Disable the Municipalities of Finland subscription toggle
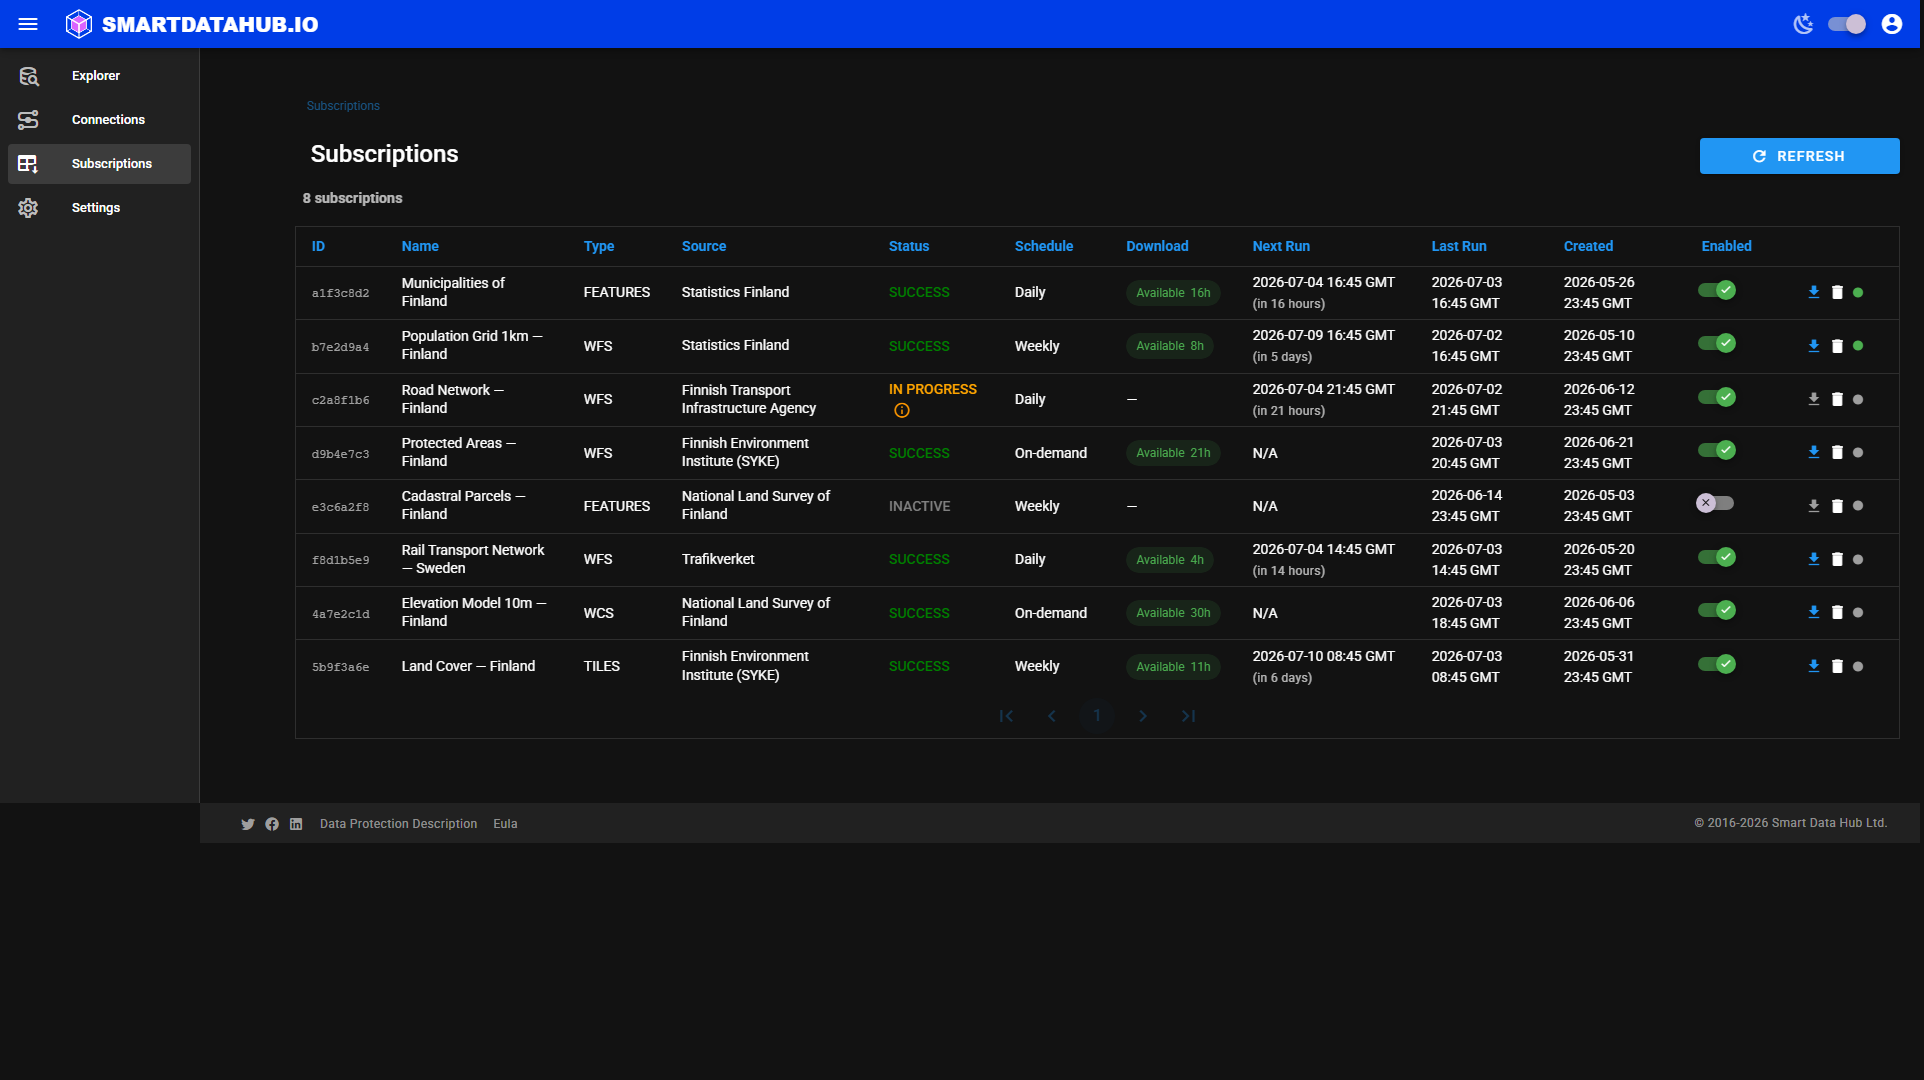The width and height of the screenshot is (1924, 1080). click(x=1716, y=291)
